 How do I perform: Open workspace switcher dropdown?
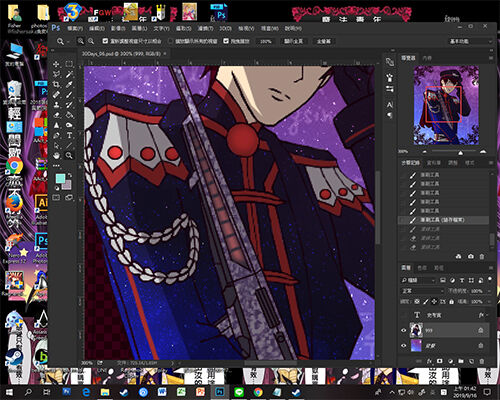click(470, 41)
